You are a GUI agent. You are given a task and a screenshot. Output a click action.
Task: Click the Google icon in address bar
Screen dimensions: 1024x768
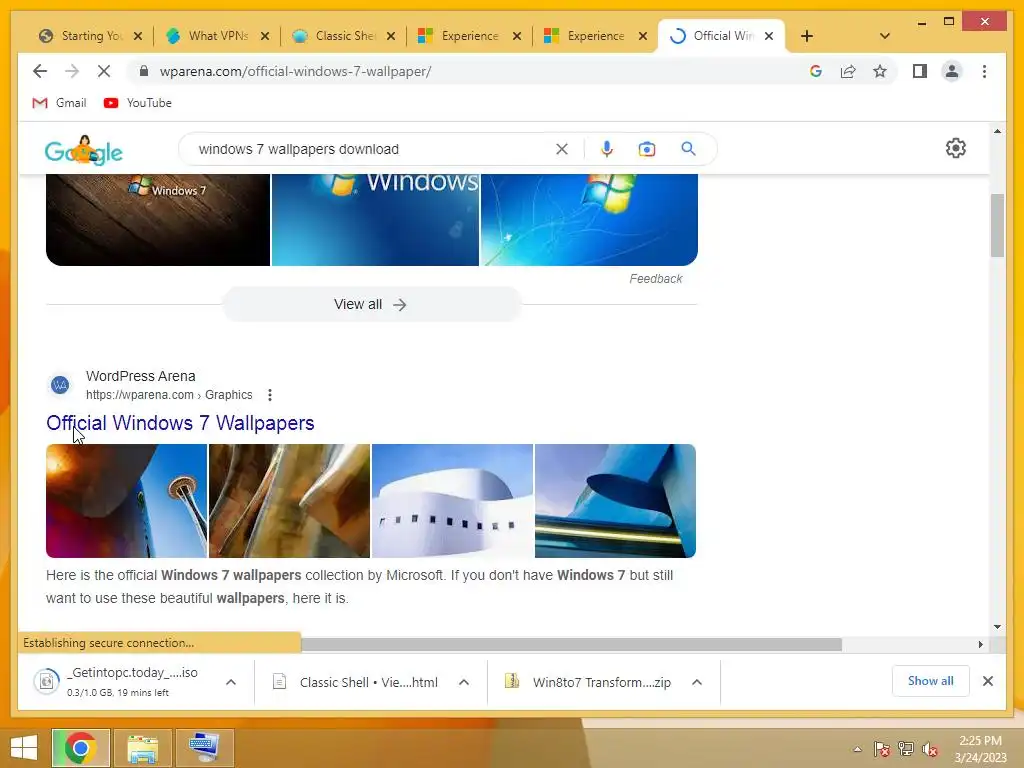tap(816, 71)
